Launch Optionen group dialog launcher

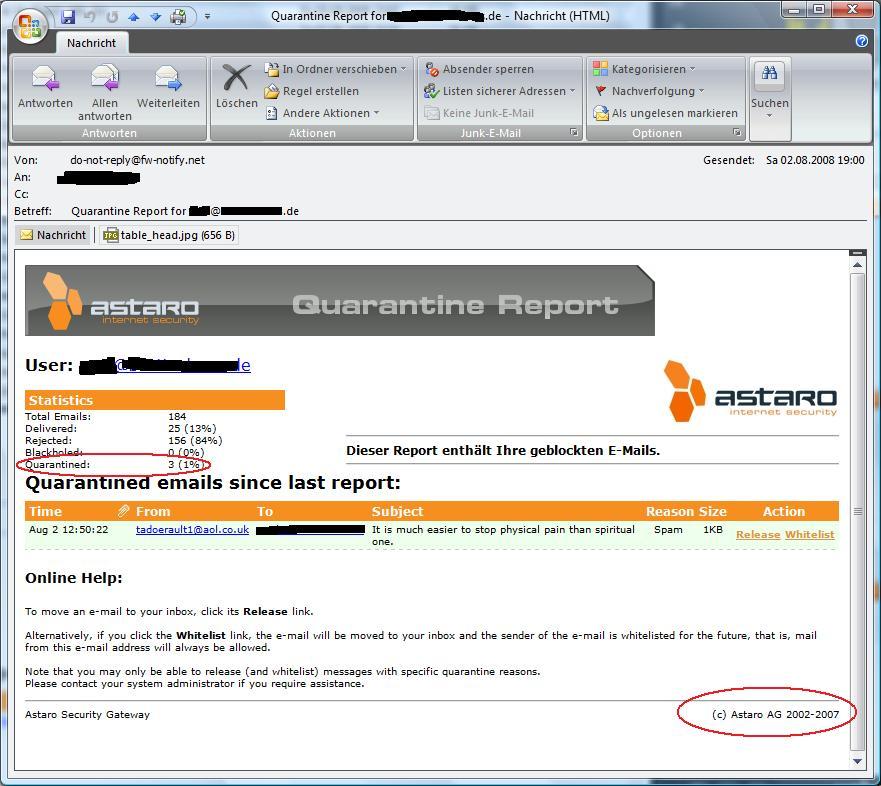pos(737,133)
